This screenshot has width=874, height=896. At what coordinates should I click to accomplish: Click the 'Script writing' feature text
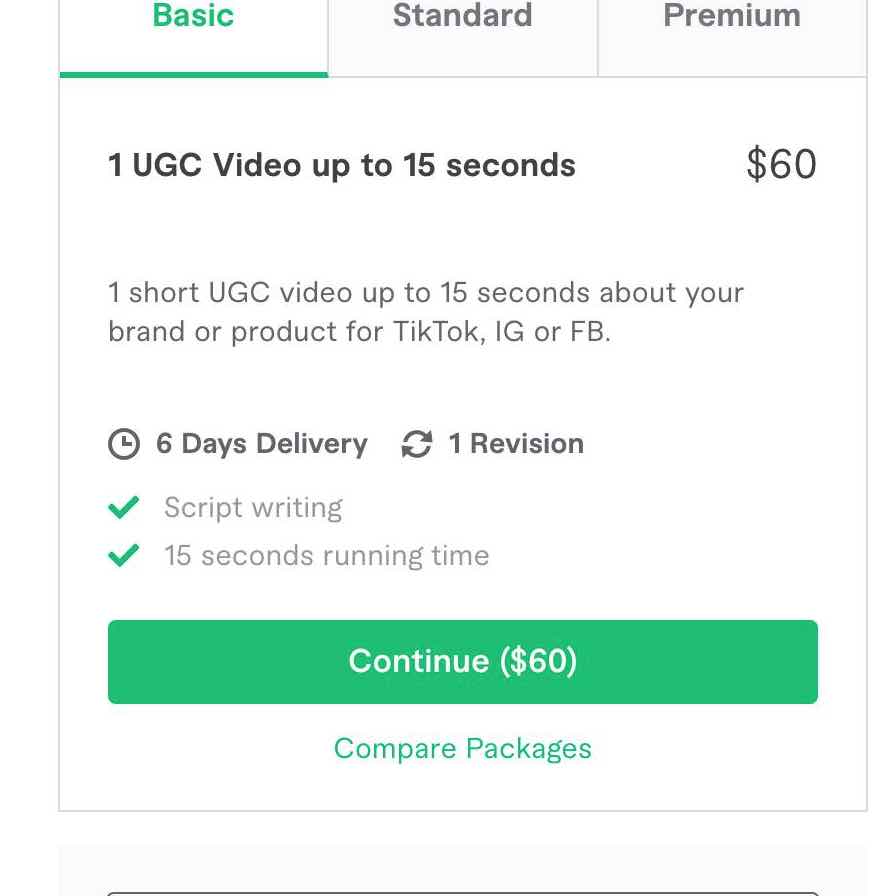pyautogui.click(x=253, y=507)
